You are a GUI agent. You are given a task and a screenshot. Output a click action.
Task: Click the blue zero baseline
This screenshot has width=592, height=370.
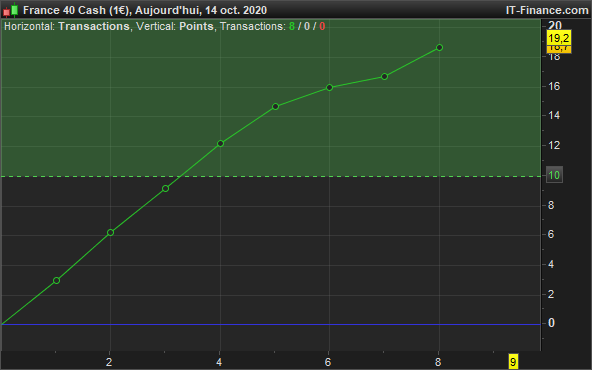point(270,324)
